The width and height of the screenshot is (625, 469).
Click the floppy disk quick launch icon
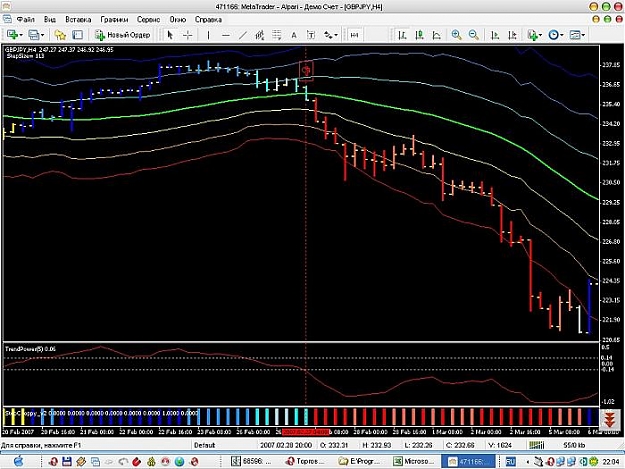(67, 461)
